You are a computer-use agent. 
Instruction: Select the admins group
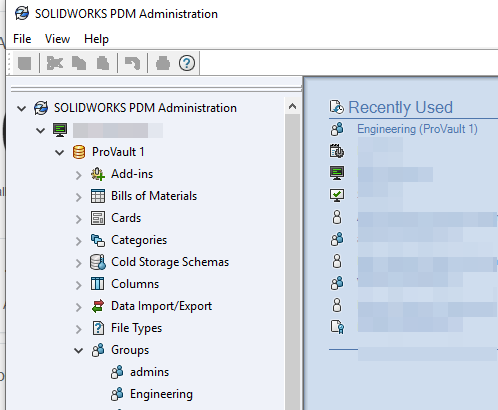149,372
